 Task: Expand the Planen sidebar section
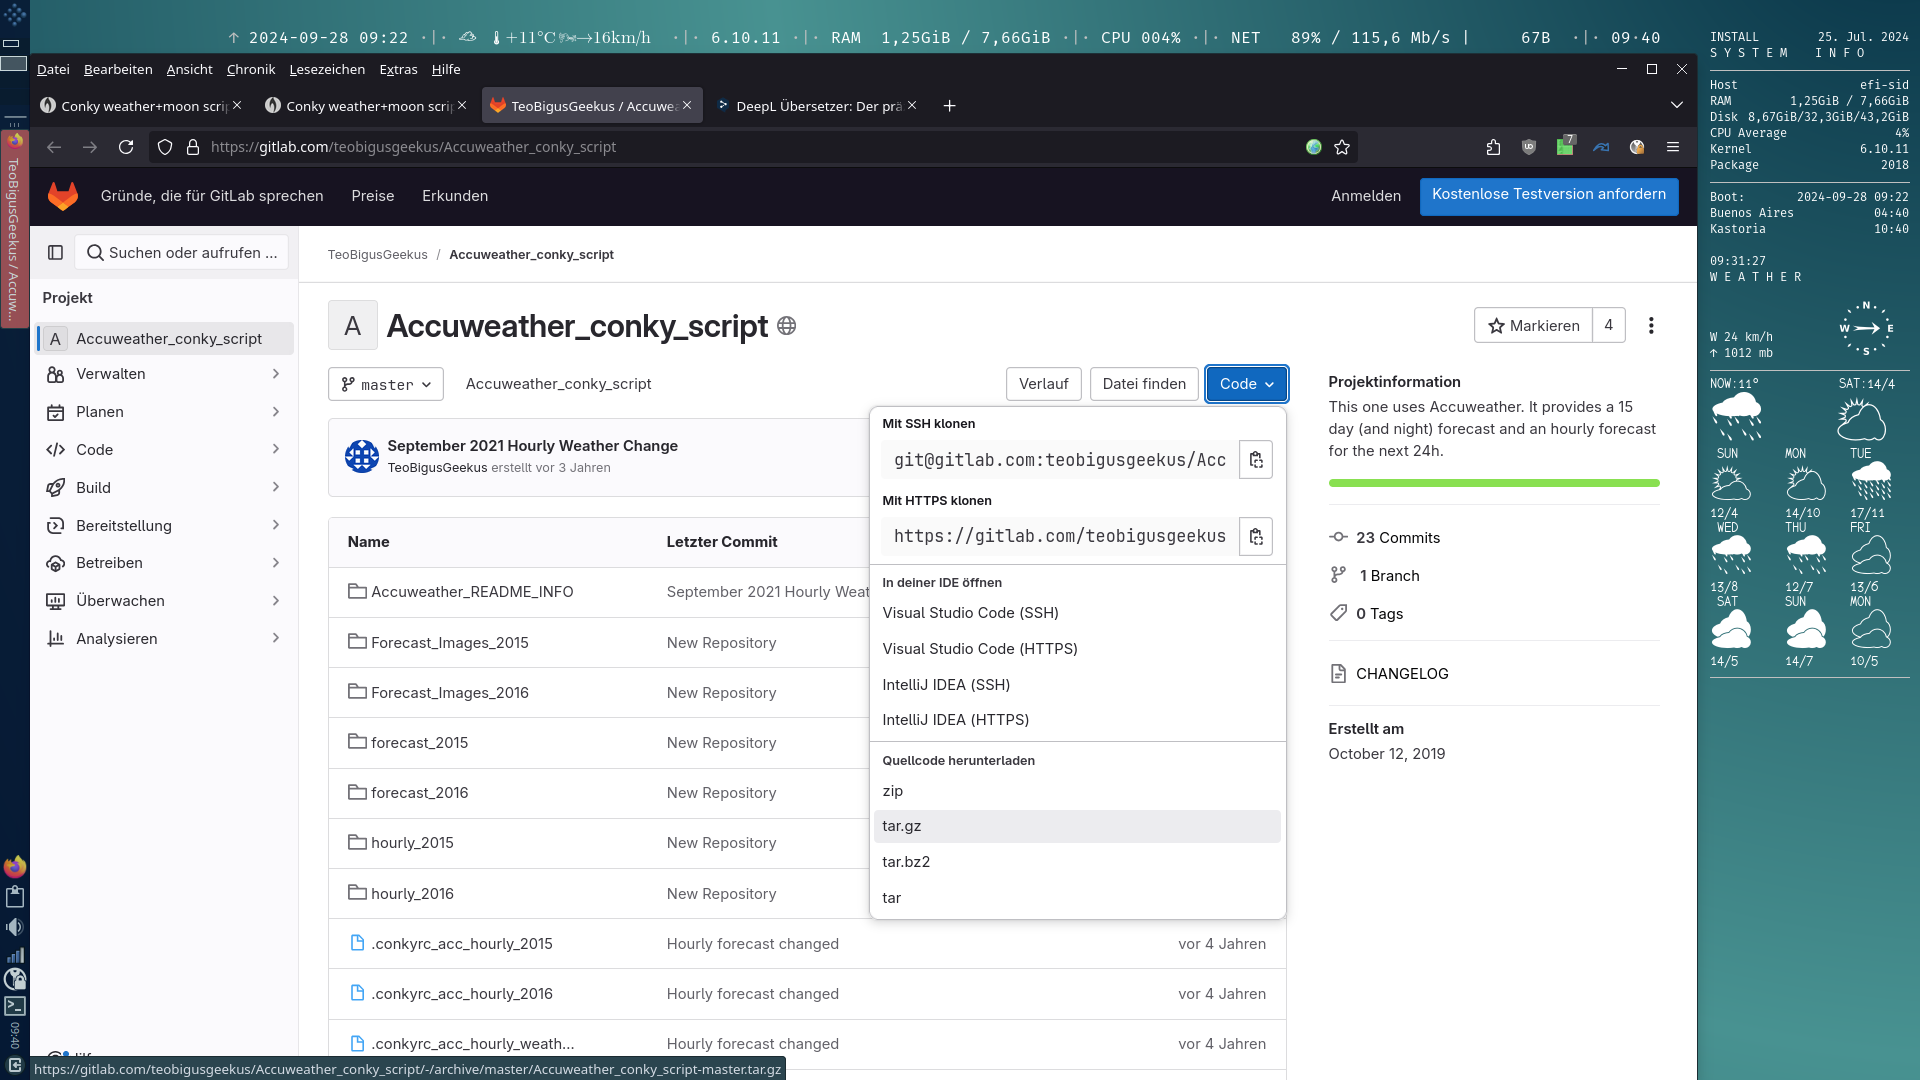(164, 412)
